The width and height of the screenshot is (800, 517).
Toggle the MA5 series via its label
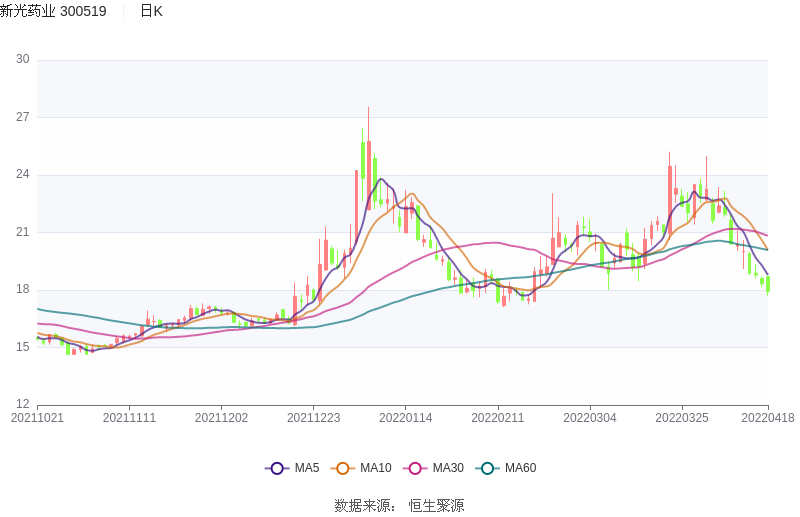[x=307, y=468]
